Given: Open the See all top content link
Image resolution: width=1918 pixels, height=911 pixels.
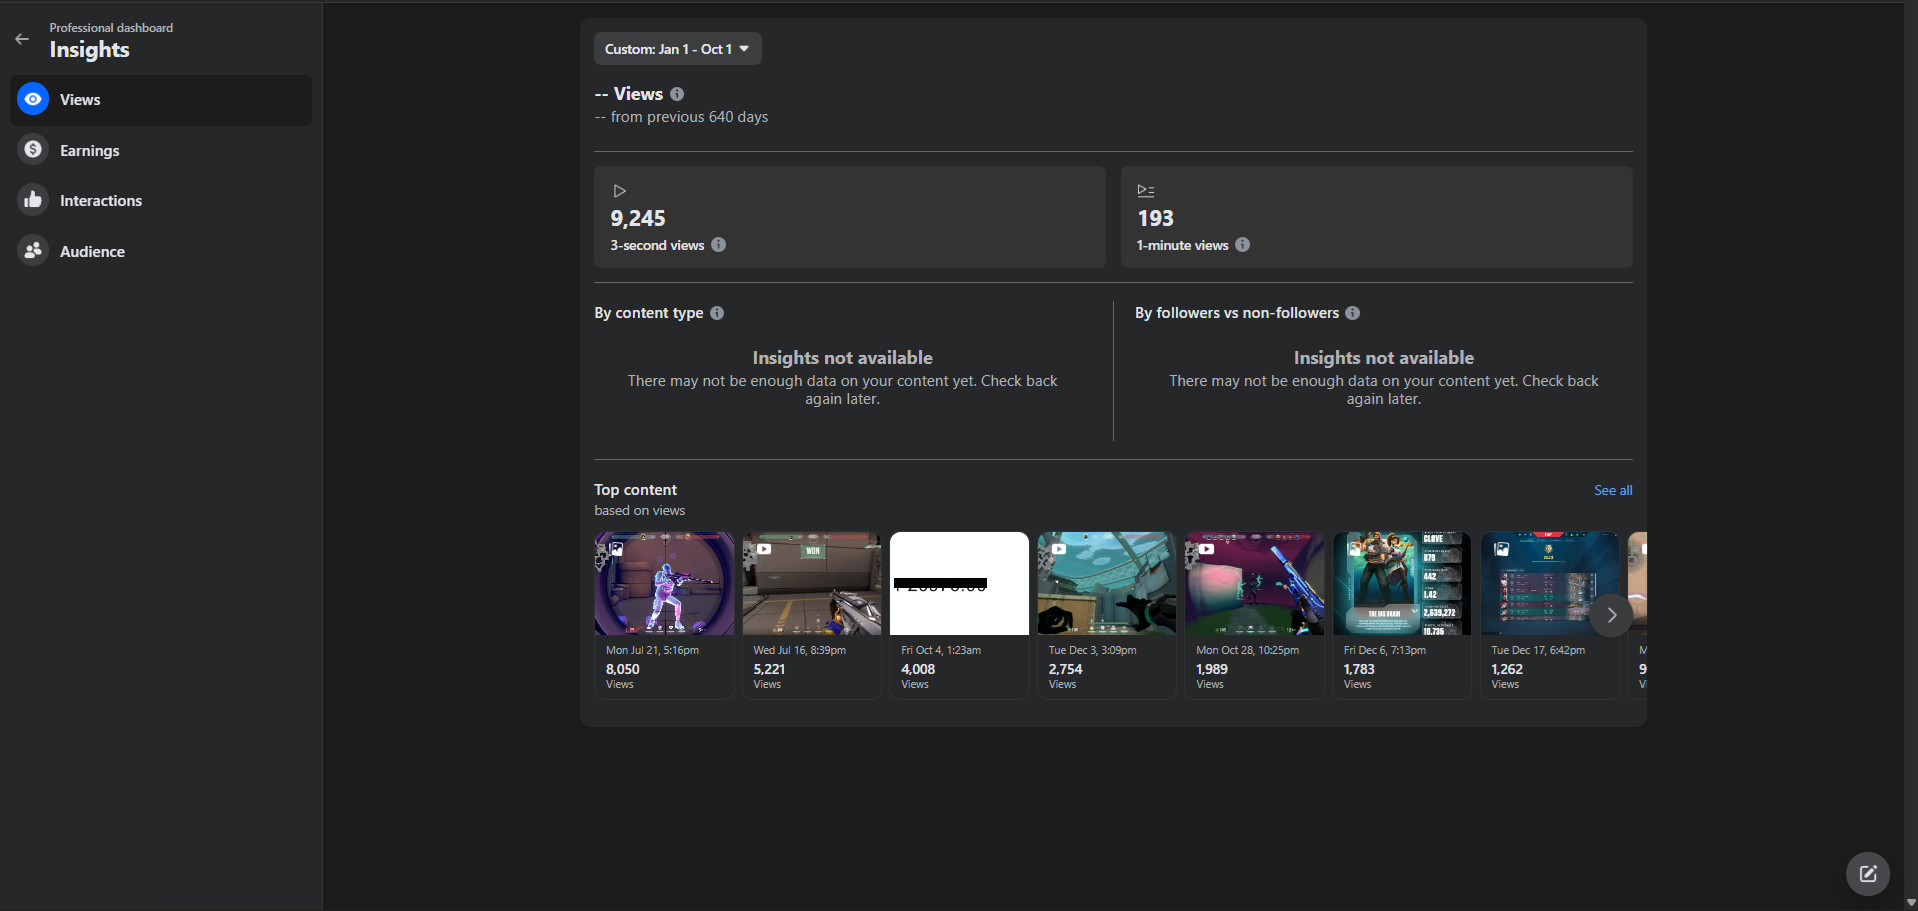Looking at the screenshot, I should click(x=1612, y=490).
